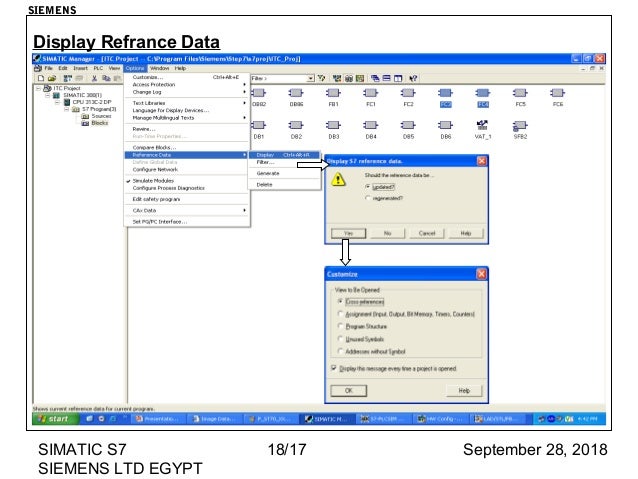The height and width of the screenshot is (479, 638).
Task: Click Help in the Customize dialog
Action: [x=464, y=391]
